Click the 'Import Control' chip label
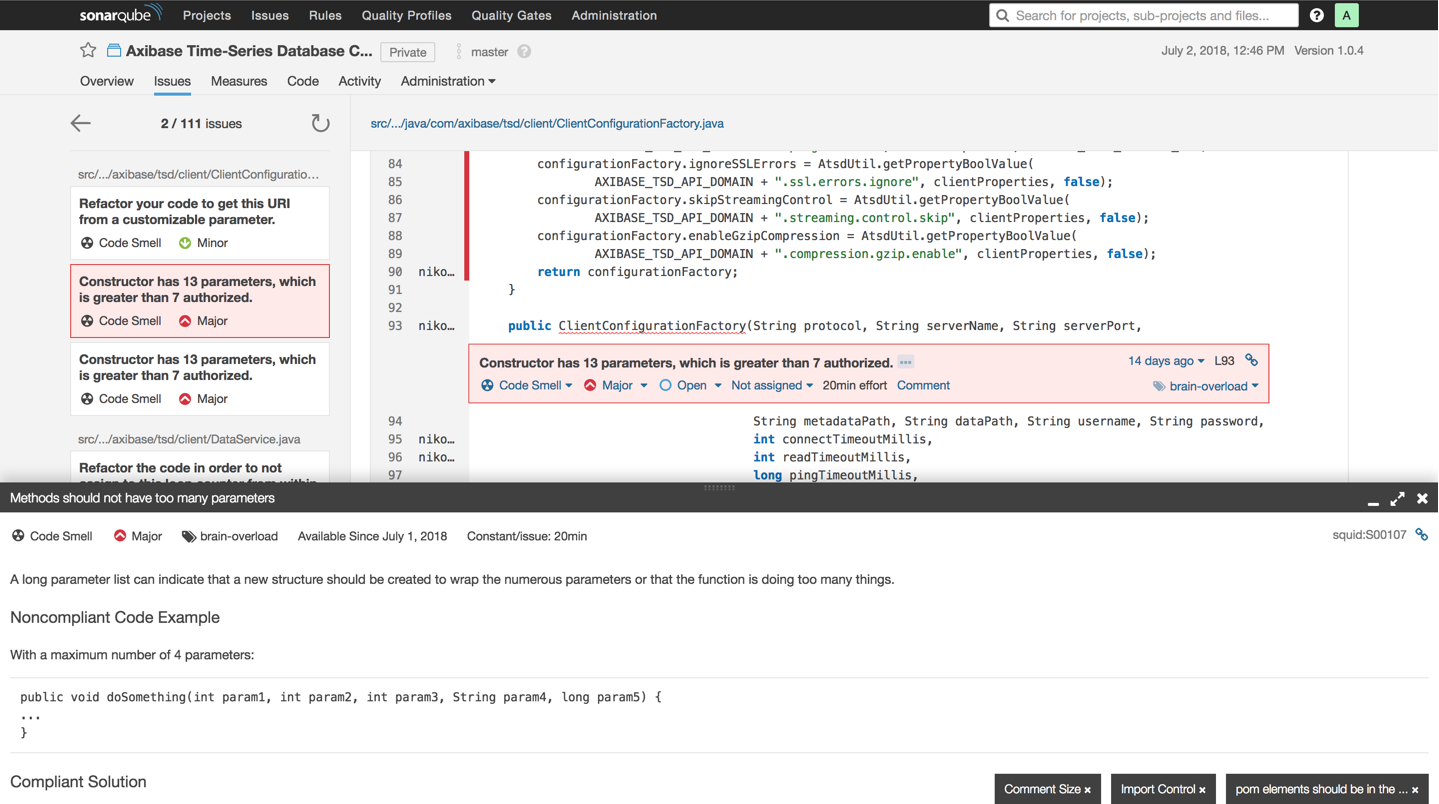1439x804 pixels. 1158,789
